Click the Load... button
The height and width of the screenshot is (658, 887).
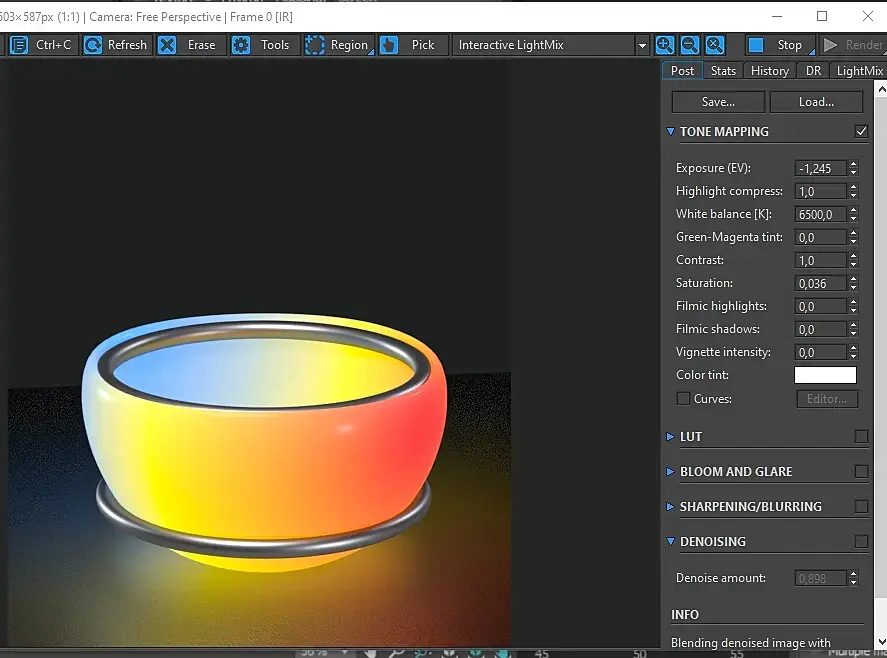tap(816, 102)
